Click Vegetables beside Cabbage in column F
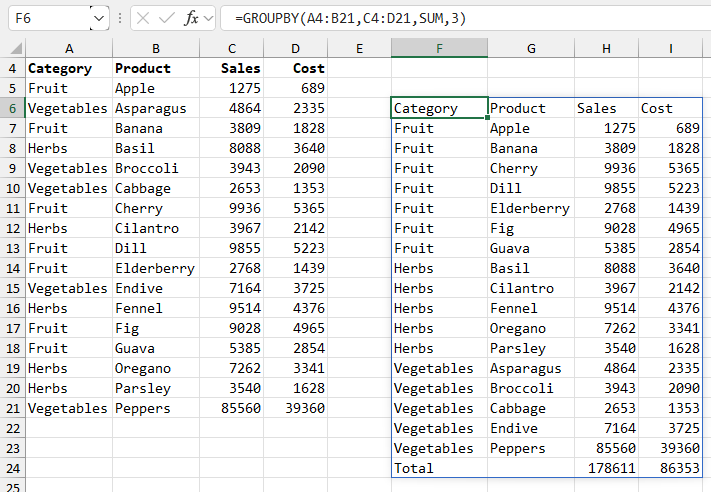The height and width of the screenshot is (492, 711). point(439,408)
